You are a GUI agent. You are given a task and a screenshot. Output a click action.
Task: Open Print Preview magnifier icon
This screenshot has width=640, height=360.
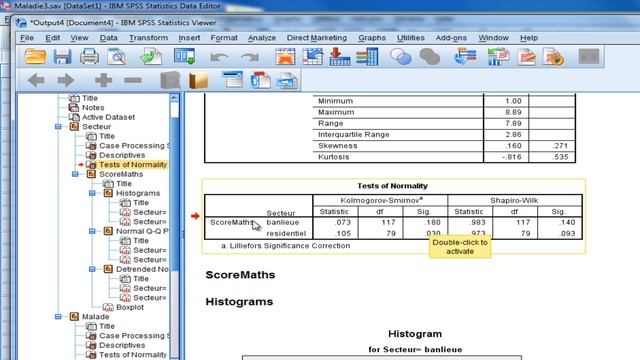point(117,56)
